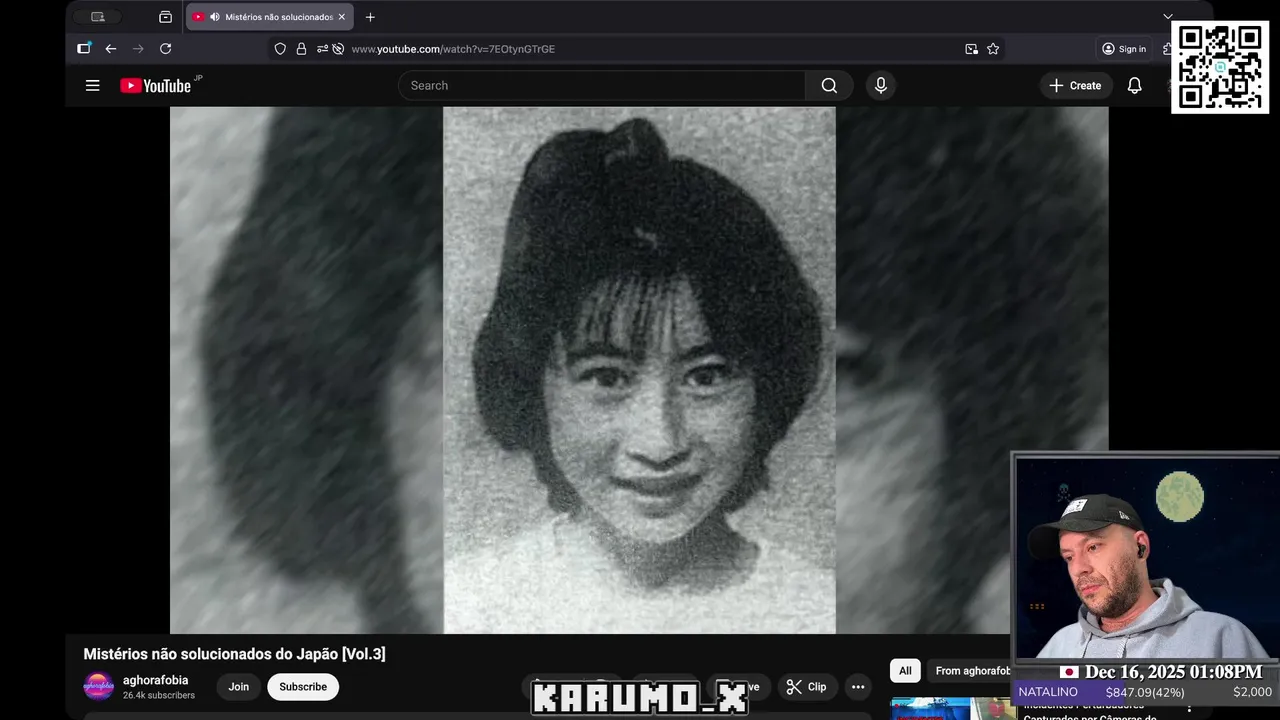Open YouTube notifications bell
The height and width of the screenshot is (720, 1280).
1134,86
